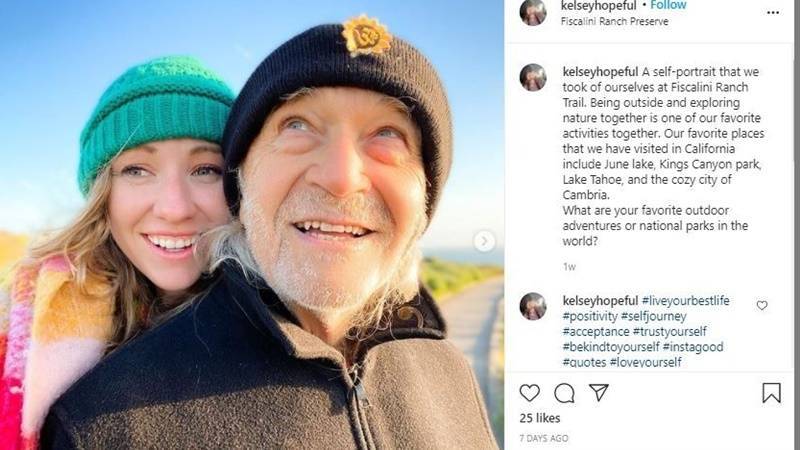Like the post with the heart icon
The image size is (800, 450).
(530, 393)
